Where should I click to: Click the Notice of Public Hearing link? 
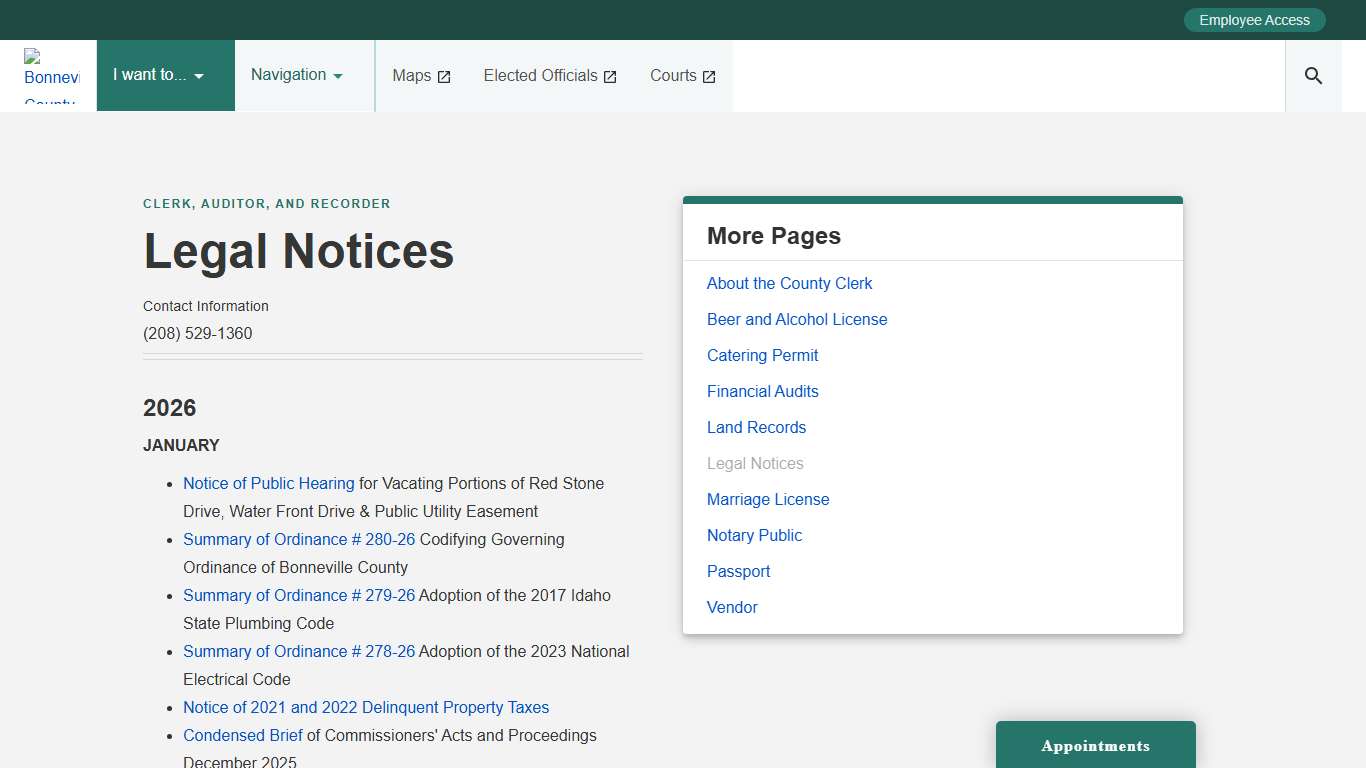(268, 483)
